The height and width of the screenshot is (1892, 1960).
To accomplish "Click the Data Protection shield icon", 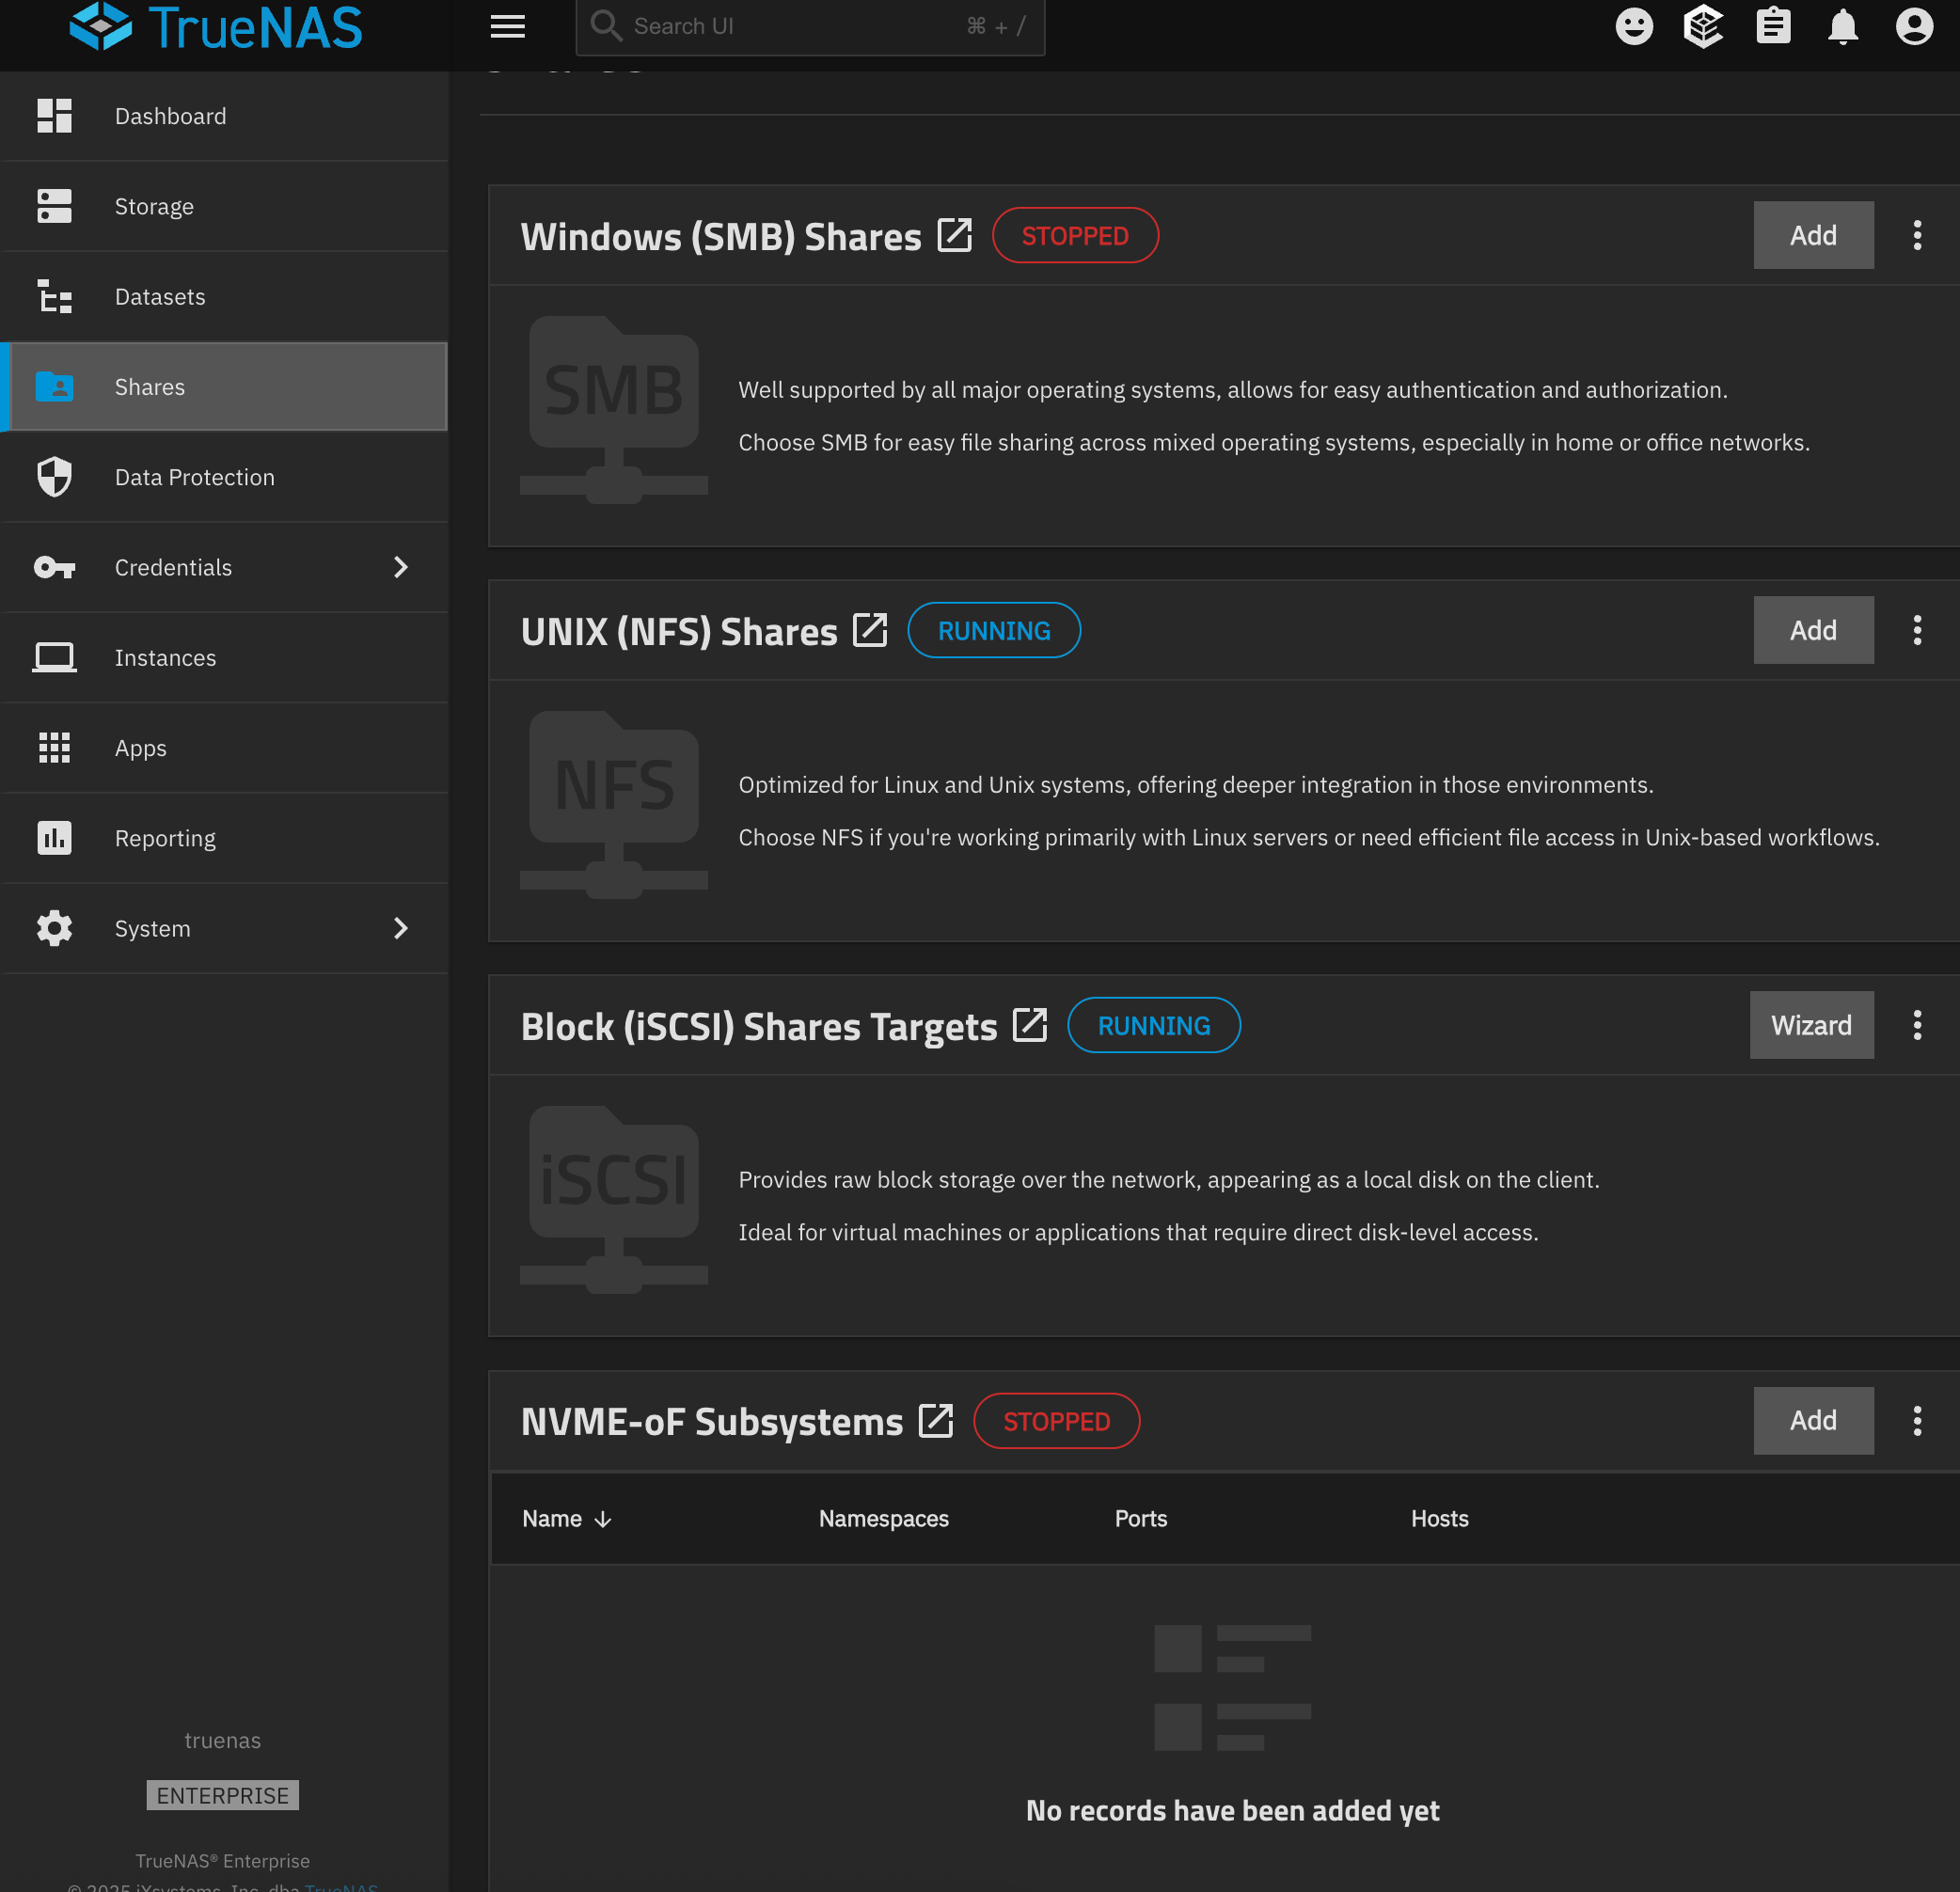I will 54,477.
